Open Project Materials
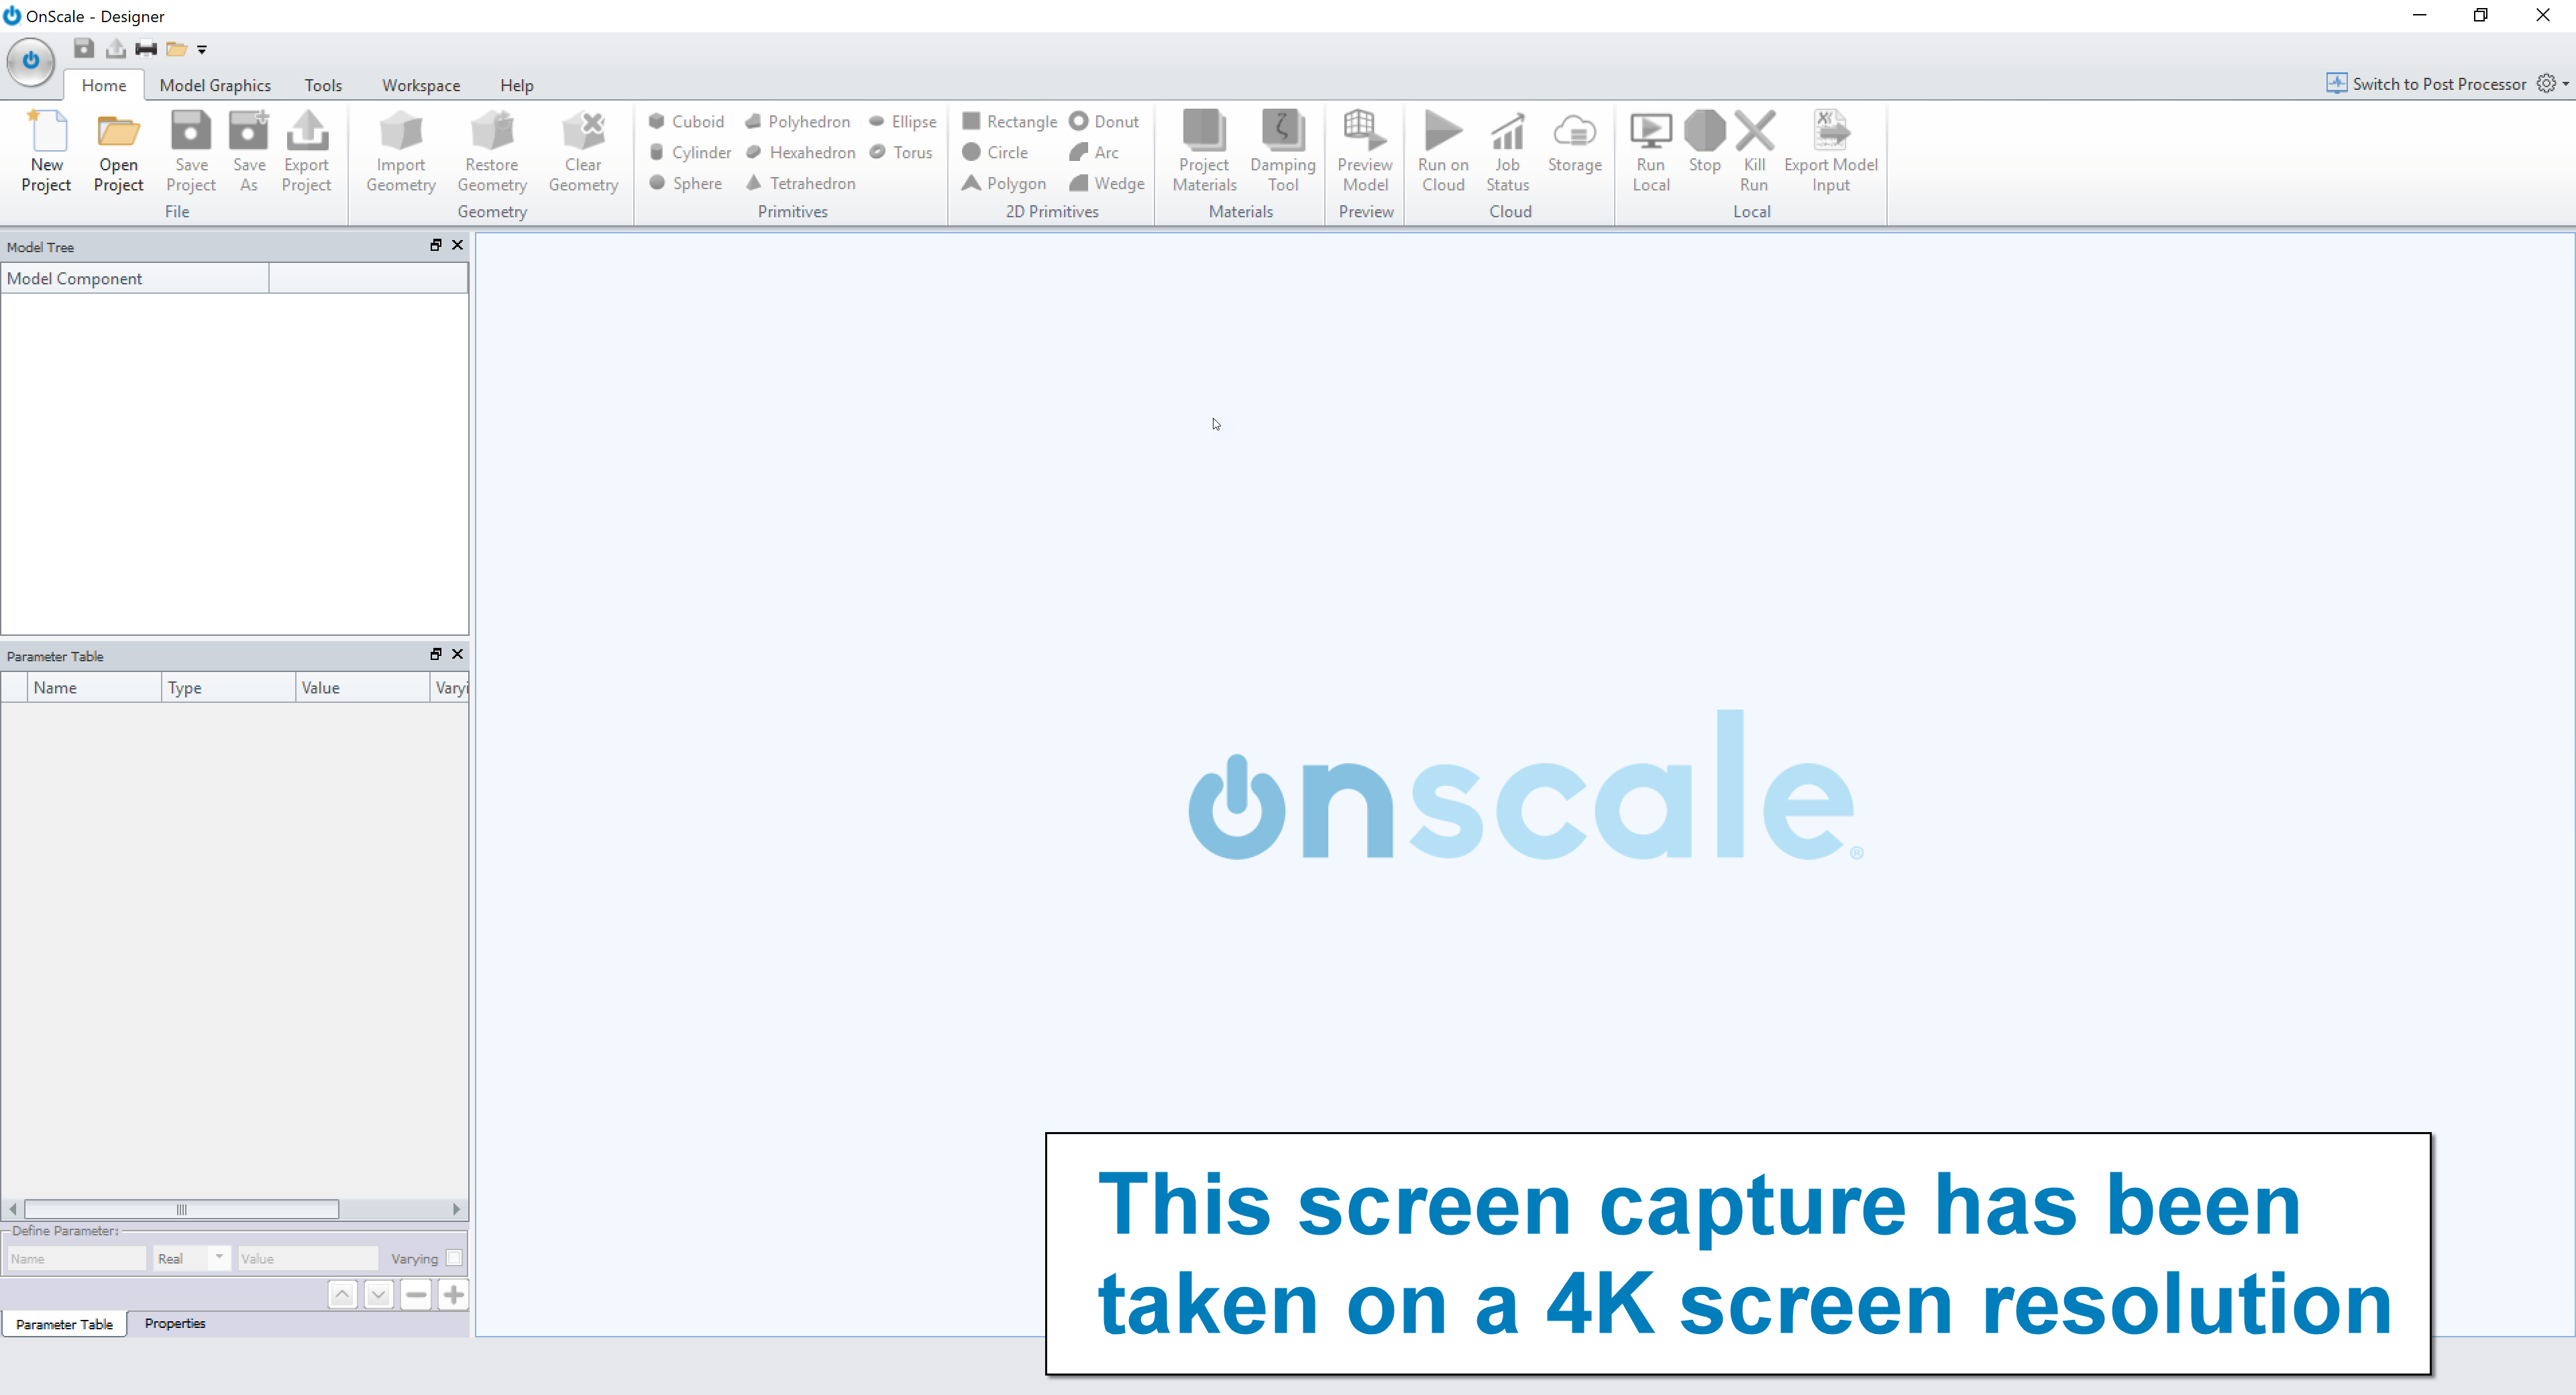The height and width of the screenshot is (1395, 2576). click(x=1204, y=151)
